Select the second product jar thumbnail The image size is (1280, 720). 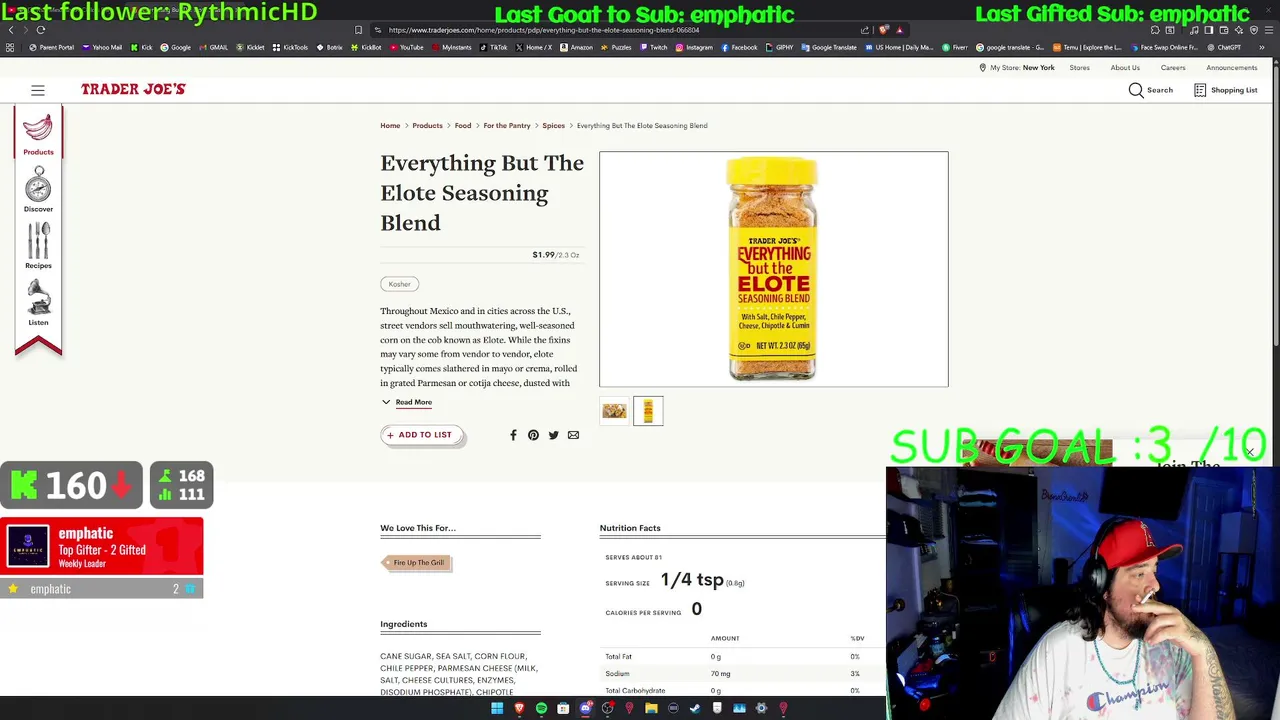coord(648,411)
